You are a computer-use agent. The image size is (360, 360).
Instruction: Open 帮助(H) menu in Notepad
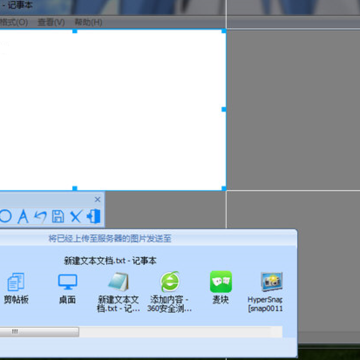(x=88, y=23)
